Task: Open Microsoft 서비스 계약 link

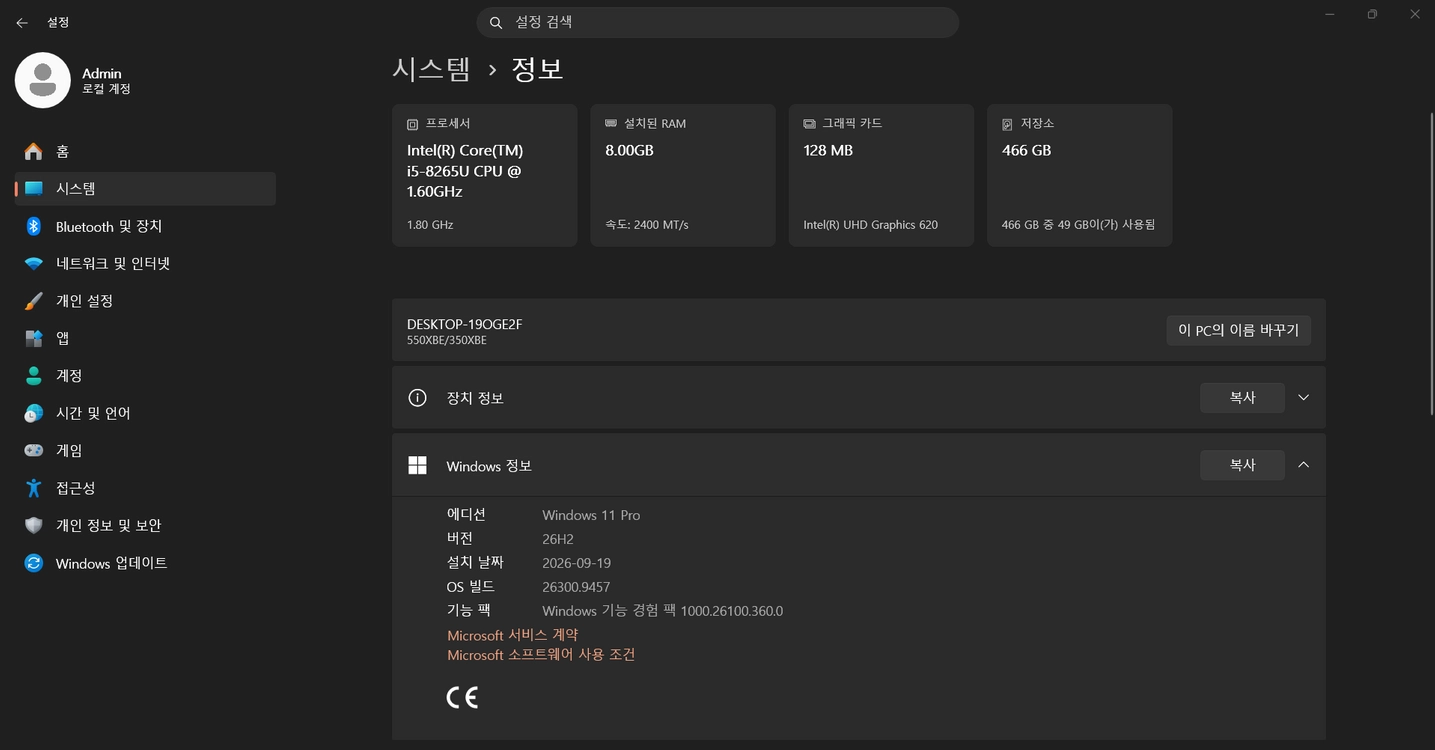Action: pos(513,635)
